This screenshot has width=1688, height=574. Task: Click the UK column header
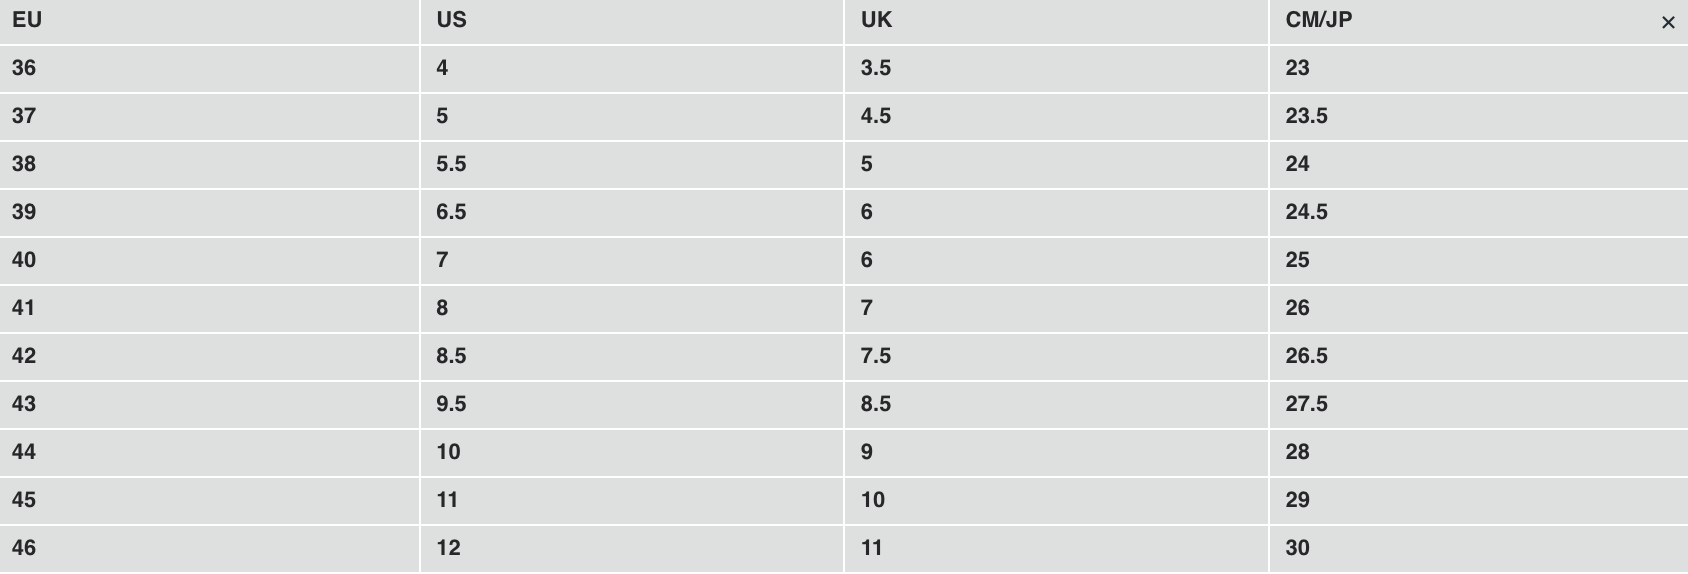876,20
